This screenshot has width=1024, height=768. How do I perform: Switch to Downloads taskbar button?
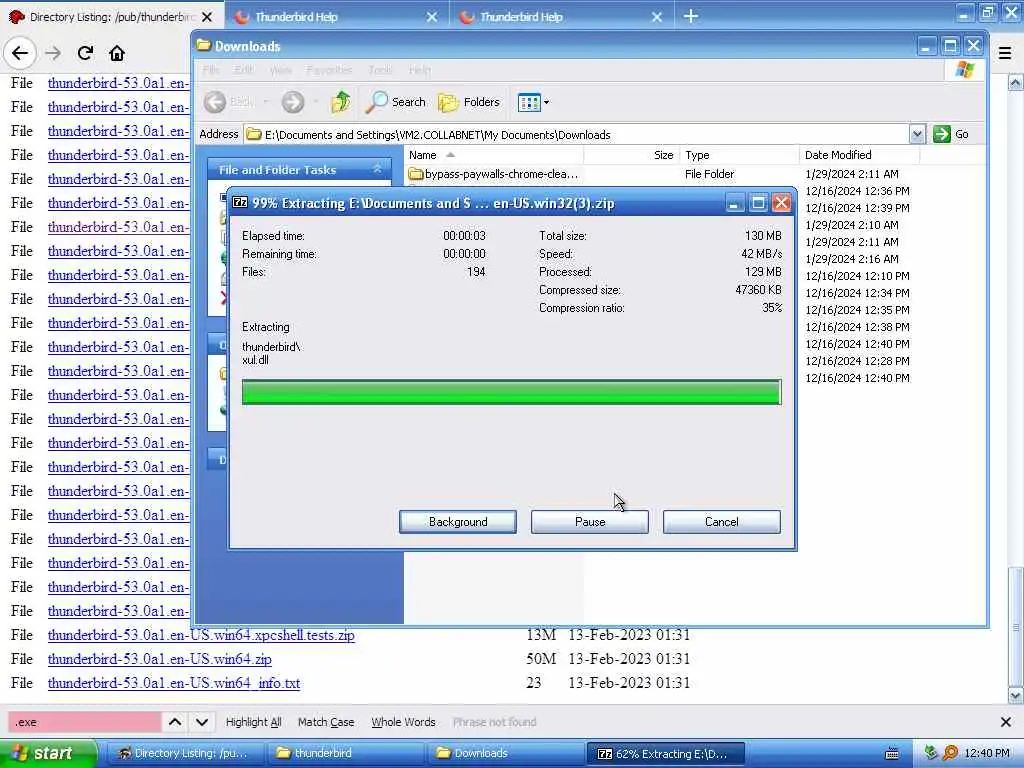pos(505,753)
